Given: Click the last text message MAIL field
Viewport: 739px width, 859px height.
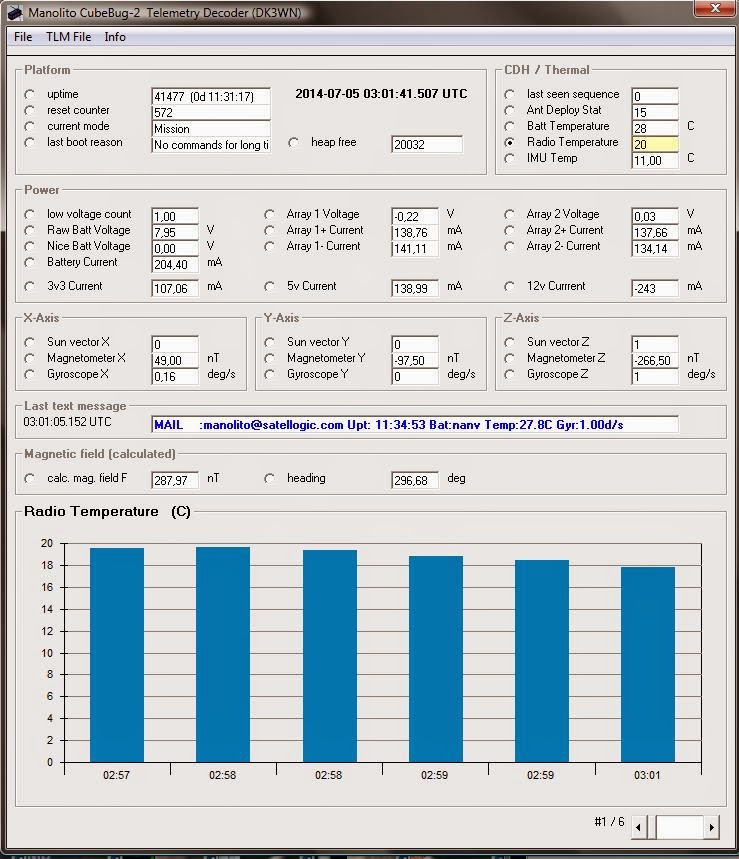Looking at the screenshot, I should point(415,425).
